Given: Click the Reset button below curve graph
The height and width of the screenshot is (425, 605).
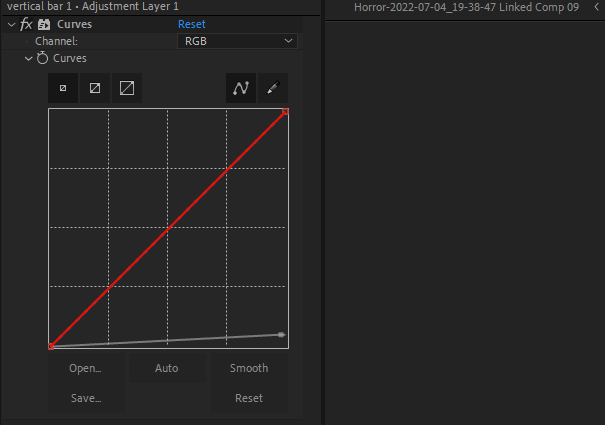Looking at the screenshot, I should point(249,398).
